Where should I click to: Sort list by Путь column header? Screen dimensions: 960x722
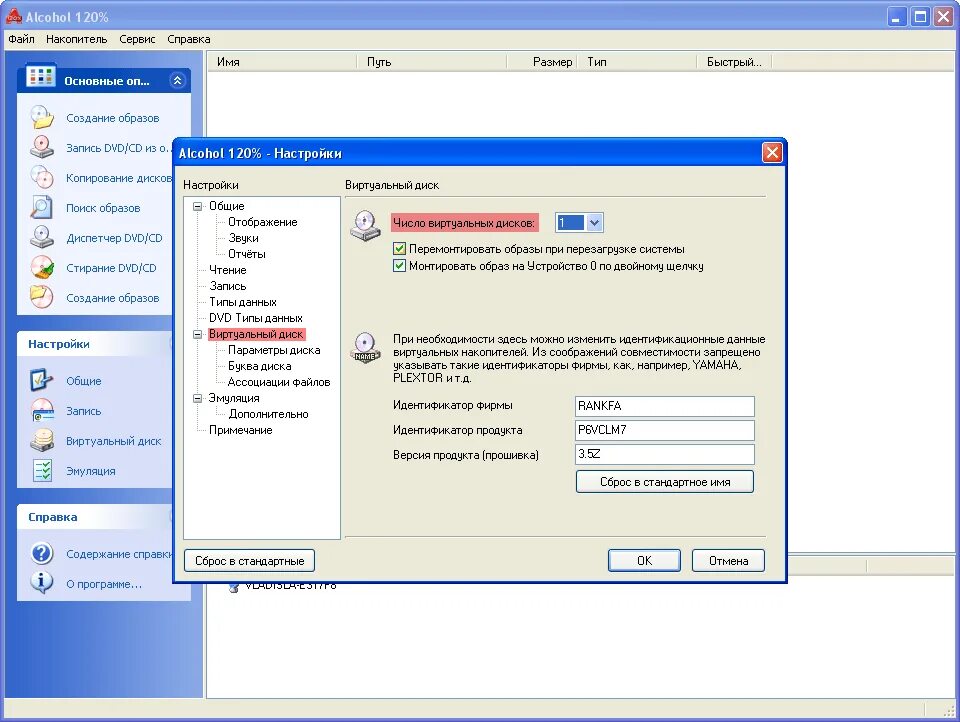[x=432, y=62]
